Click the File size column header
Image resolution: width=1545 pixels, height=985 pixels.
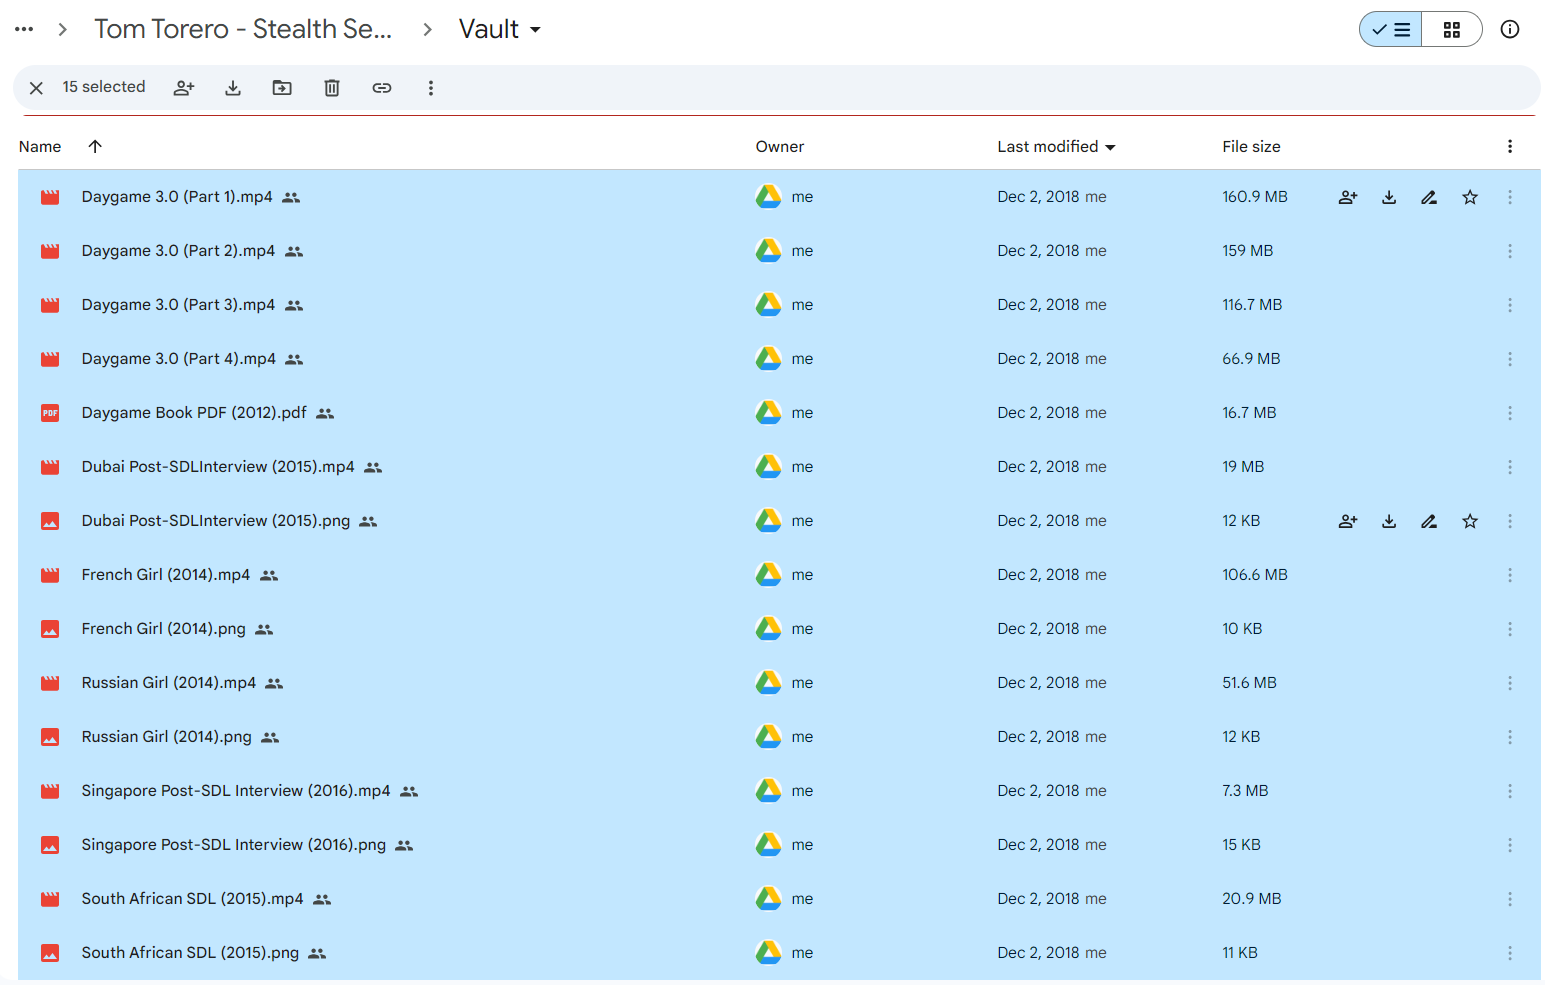(1251, 146)
